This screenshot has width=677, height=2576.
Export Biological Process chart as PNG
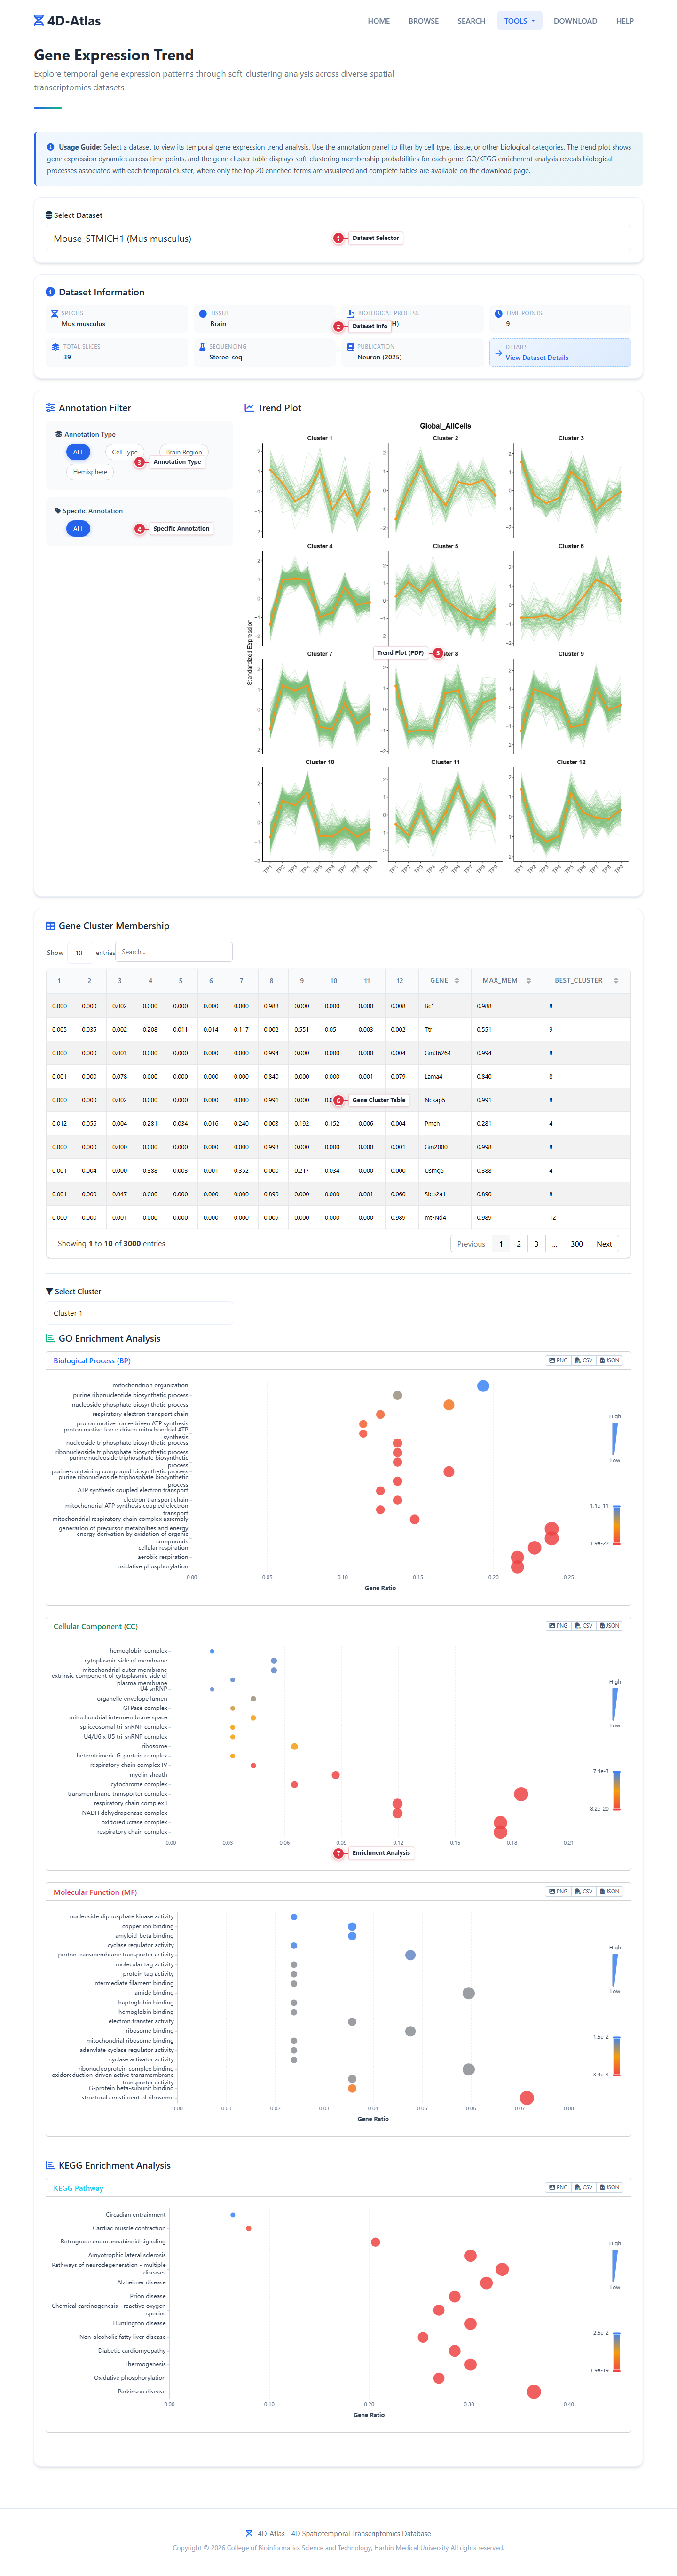(x=558, y=1360)
